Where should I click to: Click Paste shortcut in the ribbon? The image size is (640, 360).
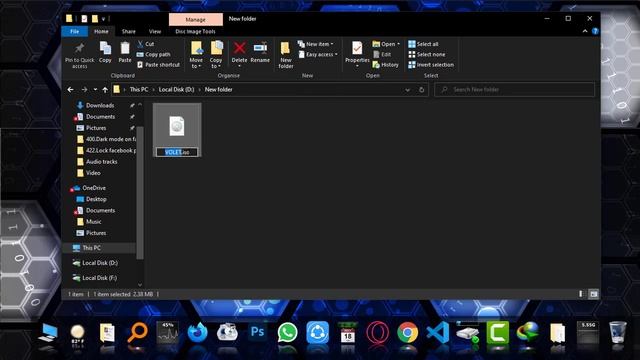coord(158,64)
